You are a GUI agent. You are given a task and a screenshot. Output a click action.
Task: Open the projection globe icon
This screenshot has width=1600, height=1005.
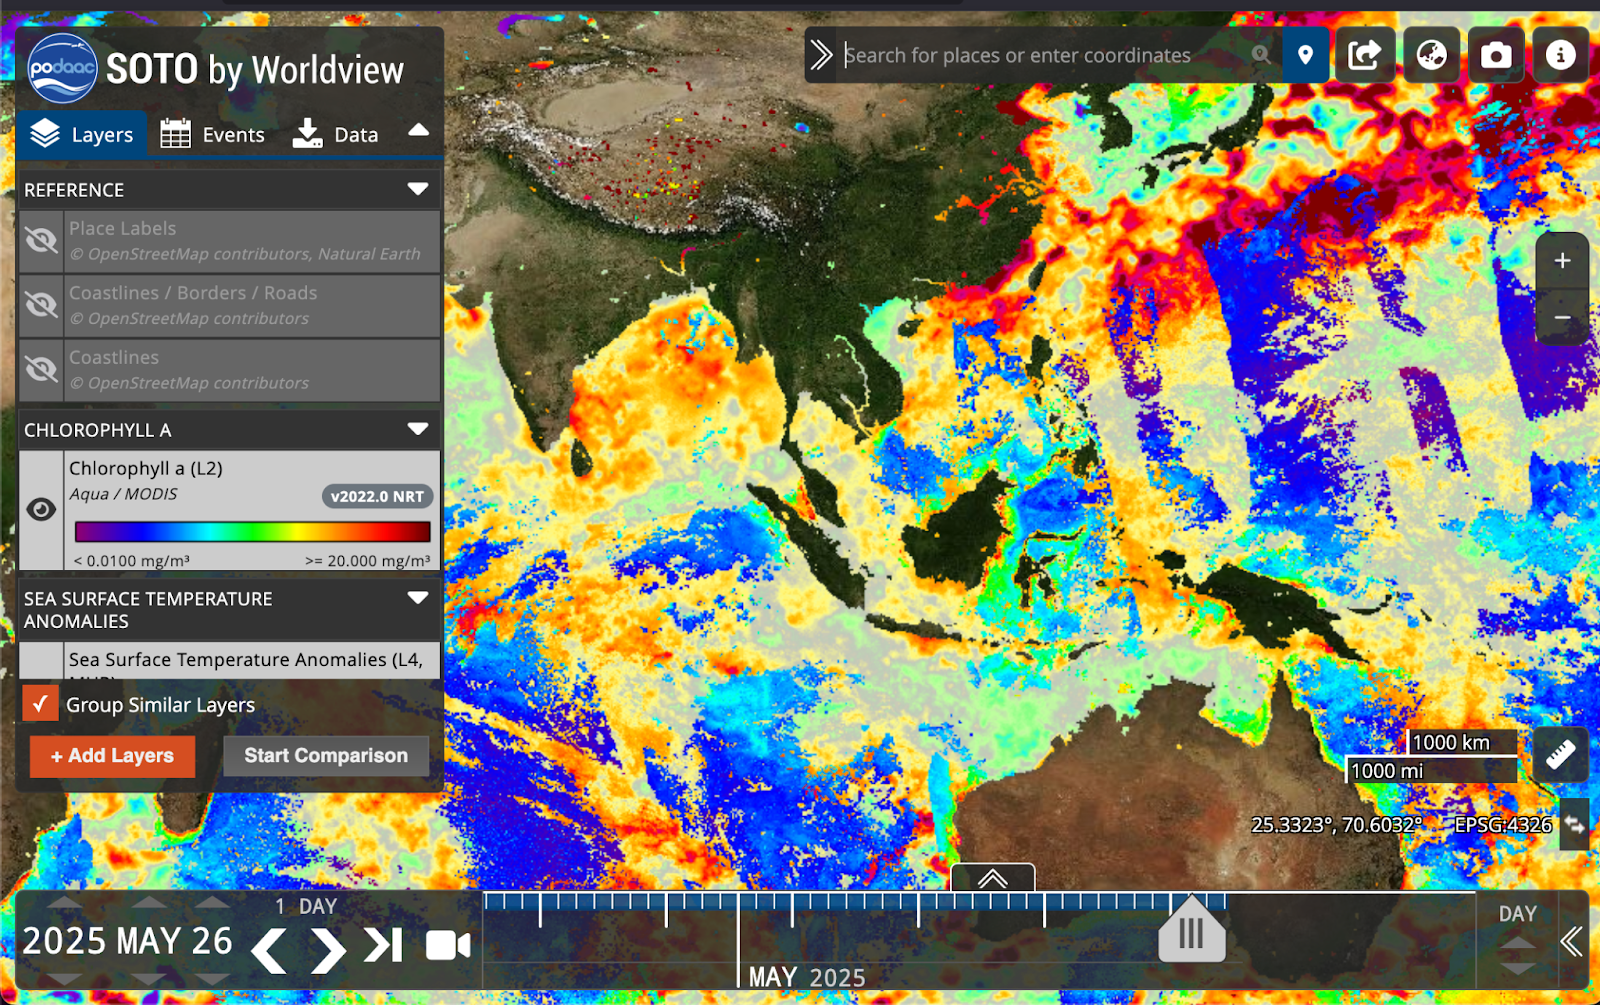click(x=1431, y=55)
